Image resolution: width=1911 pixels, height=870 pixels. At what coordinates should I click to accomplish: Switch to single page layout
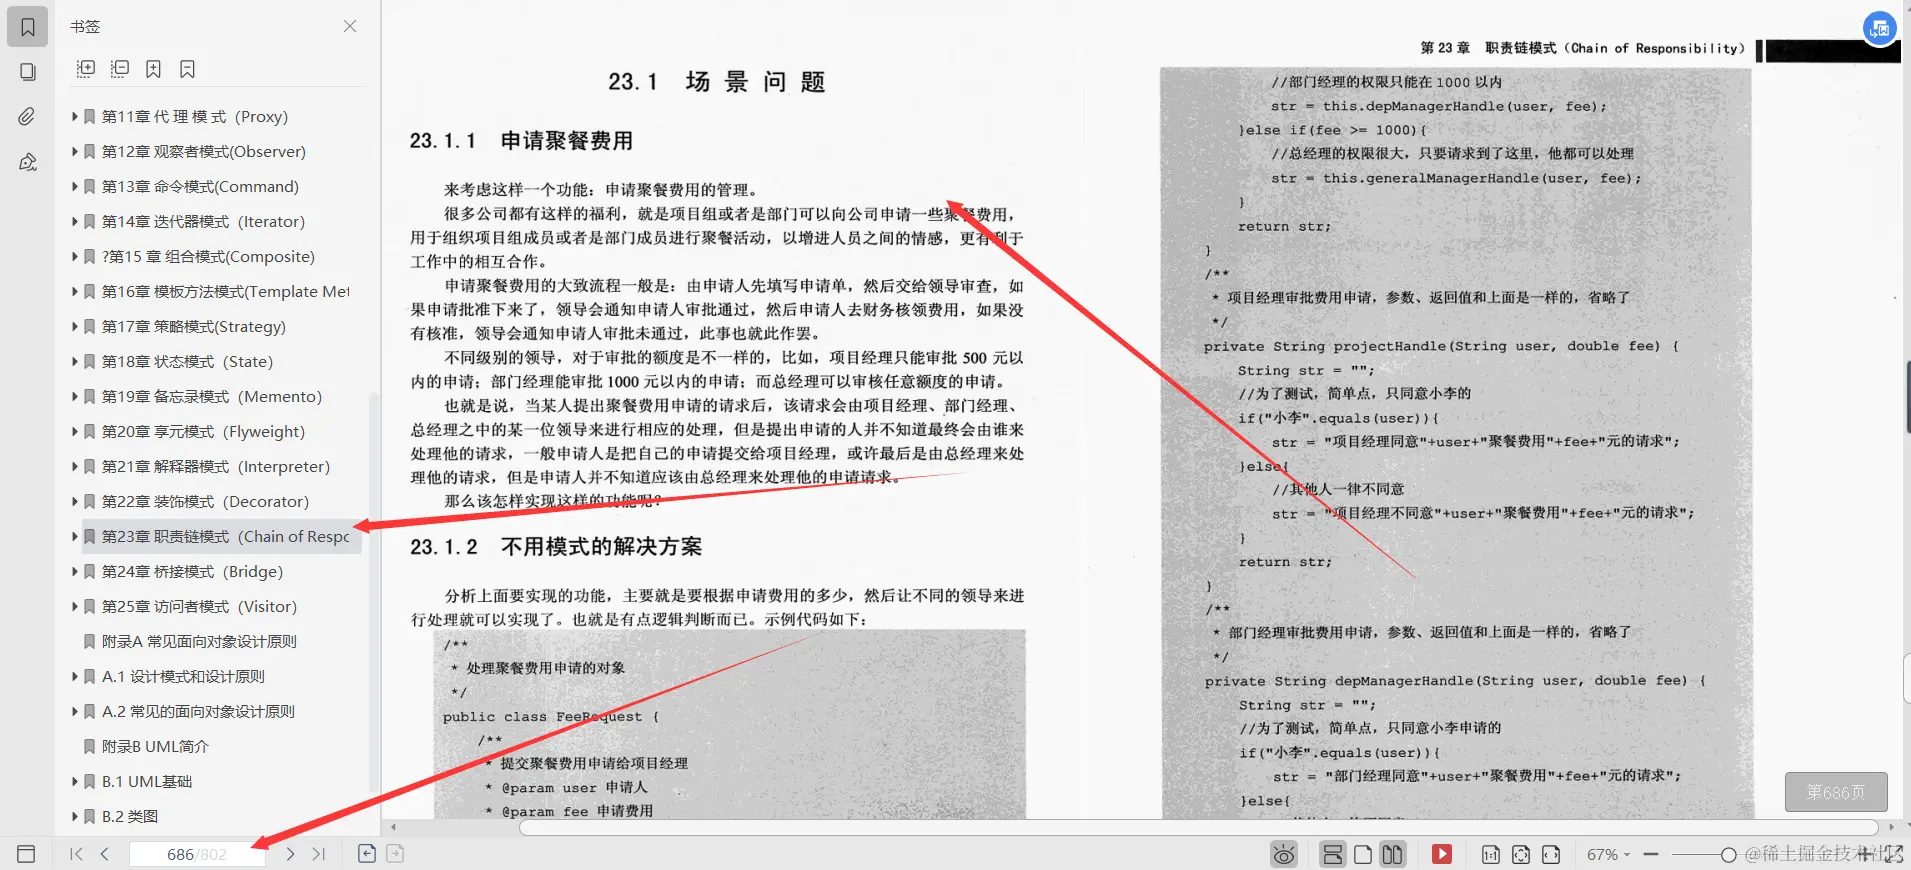coord(1363,854)
